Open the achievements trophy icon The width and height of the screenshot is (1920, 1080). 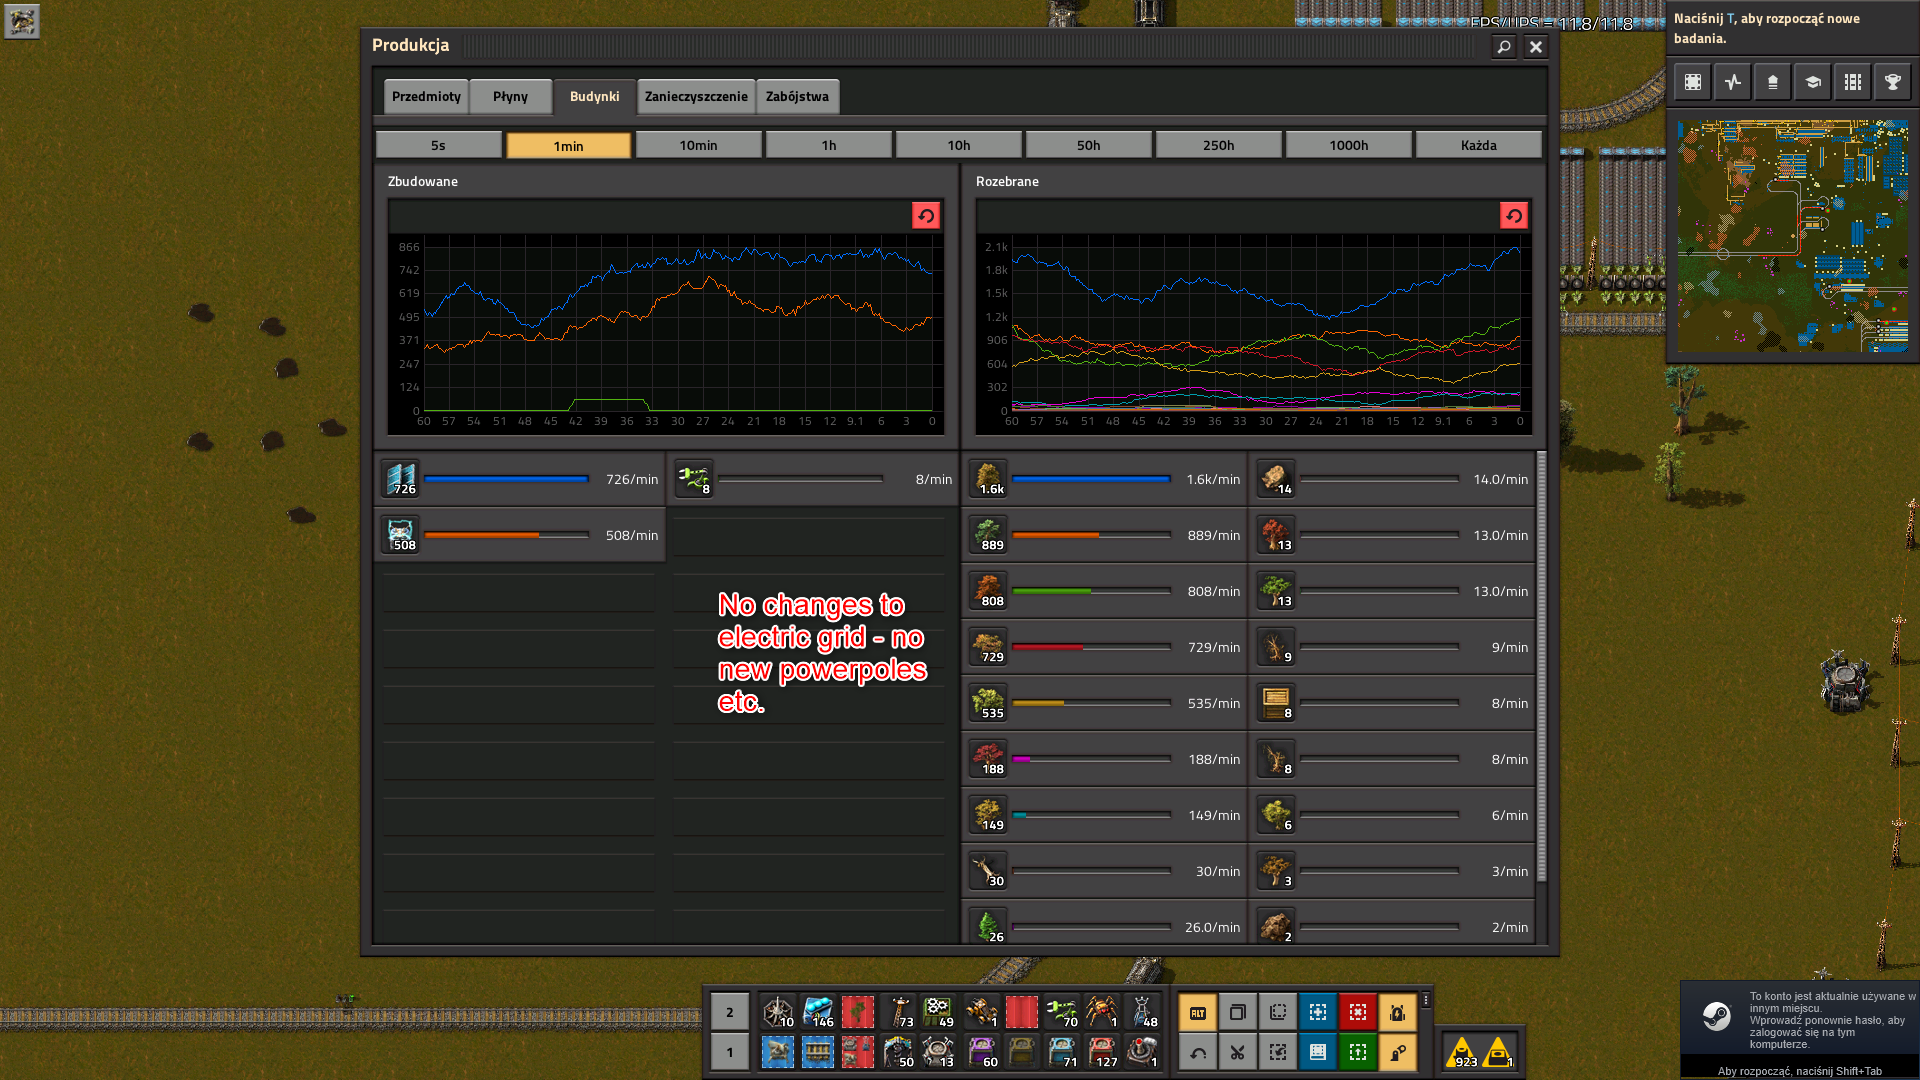click(x=1893, y=82)
